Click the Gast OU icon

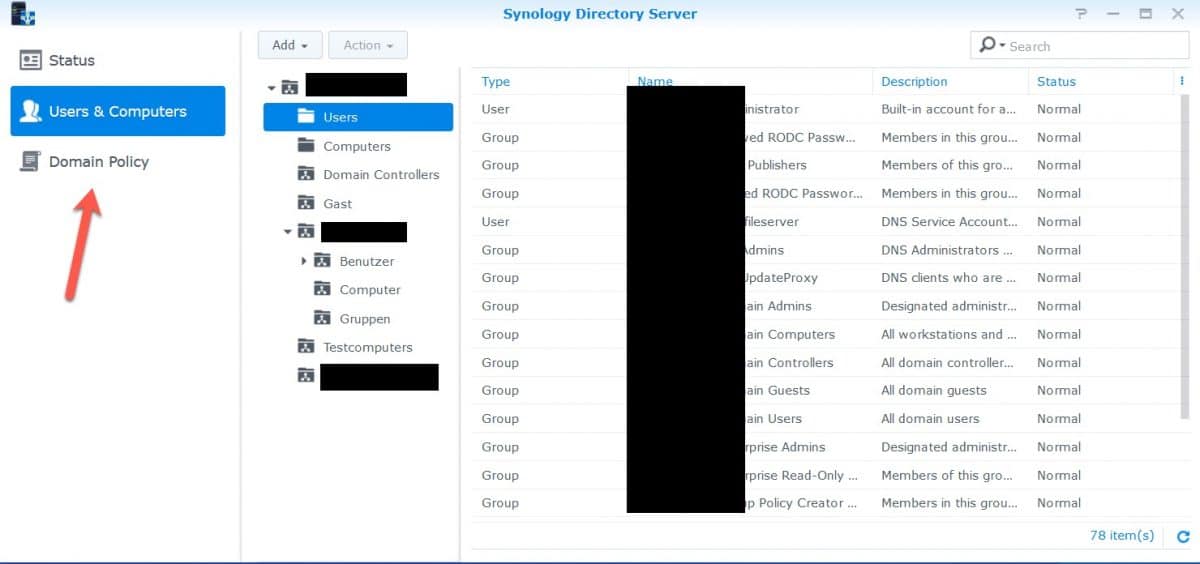tap(306, 203)
